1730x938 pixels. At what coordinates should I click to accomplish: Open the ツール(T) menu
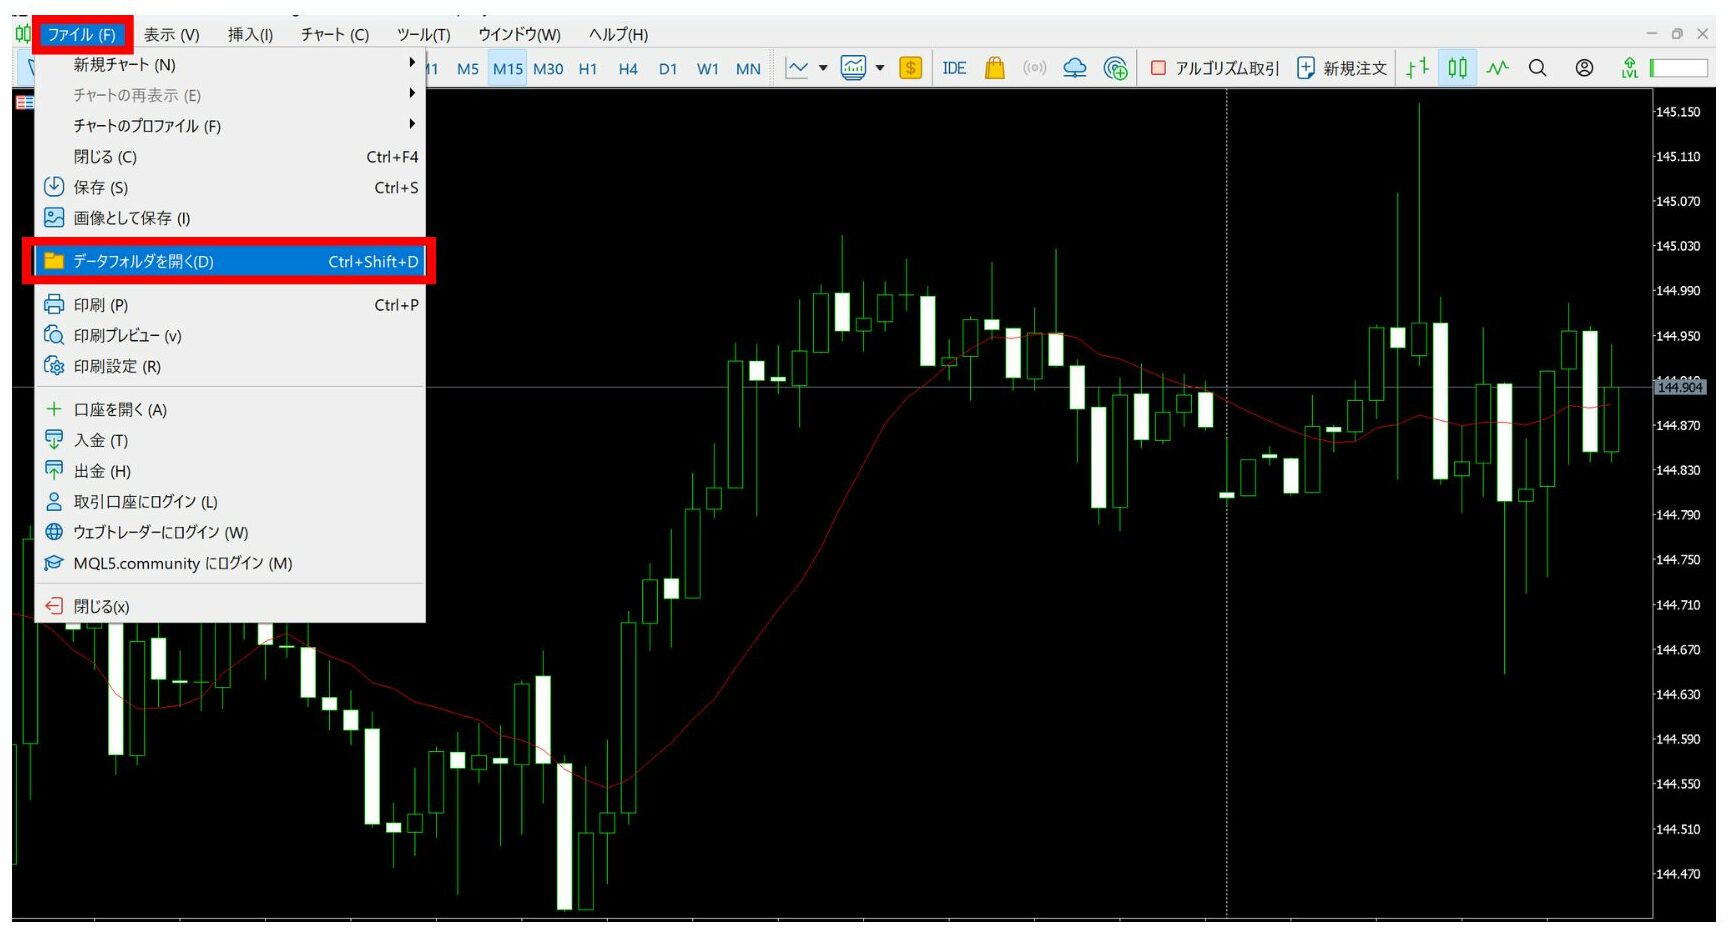pyautogui.click(x=423, y=34)
